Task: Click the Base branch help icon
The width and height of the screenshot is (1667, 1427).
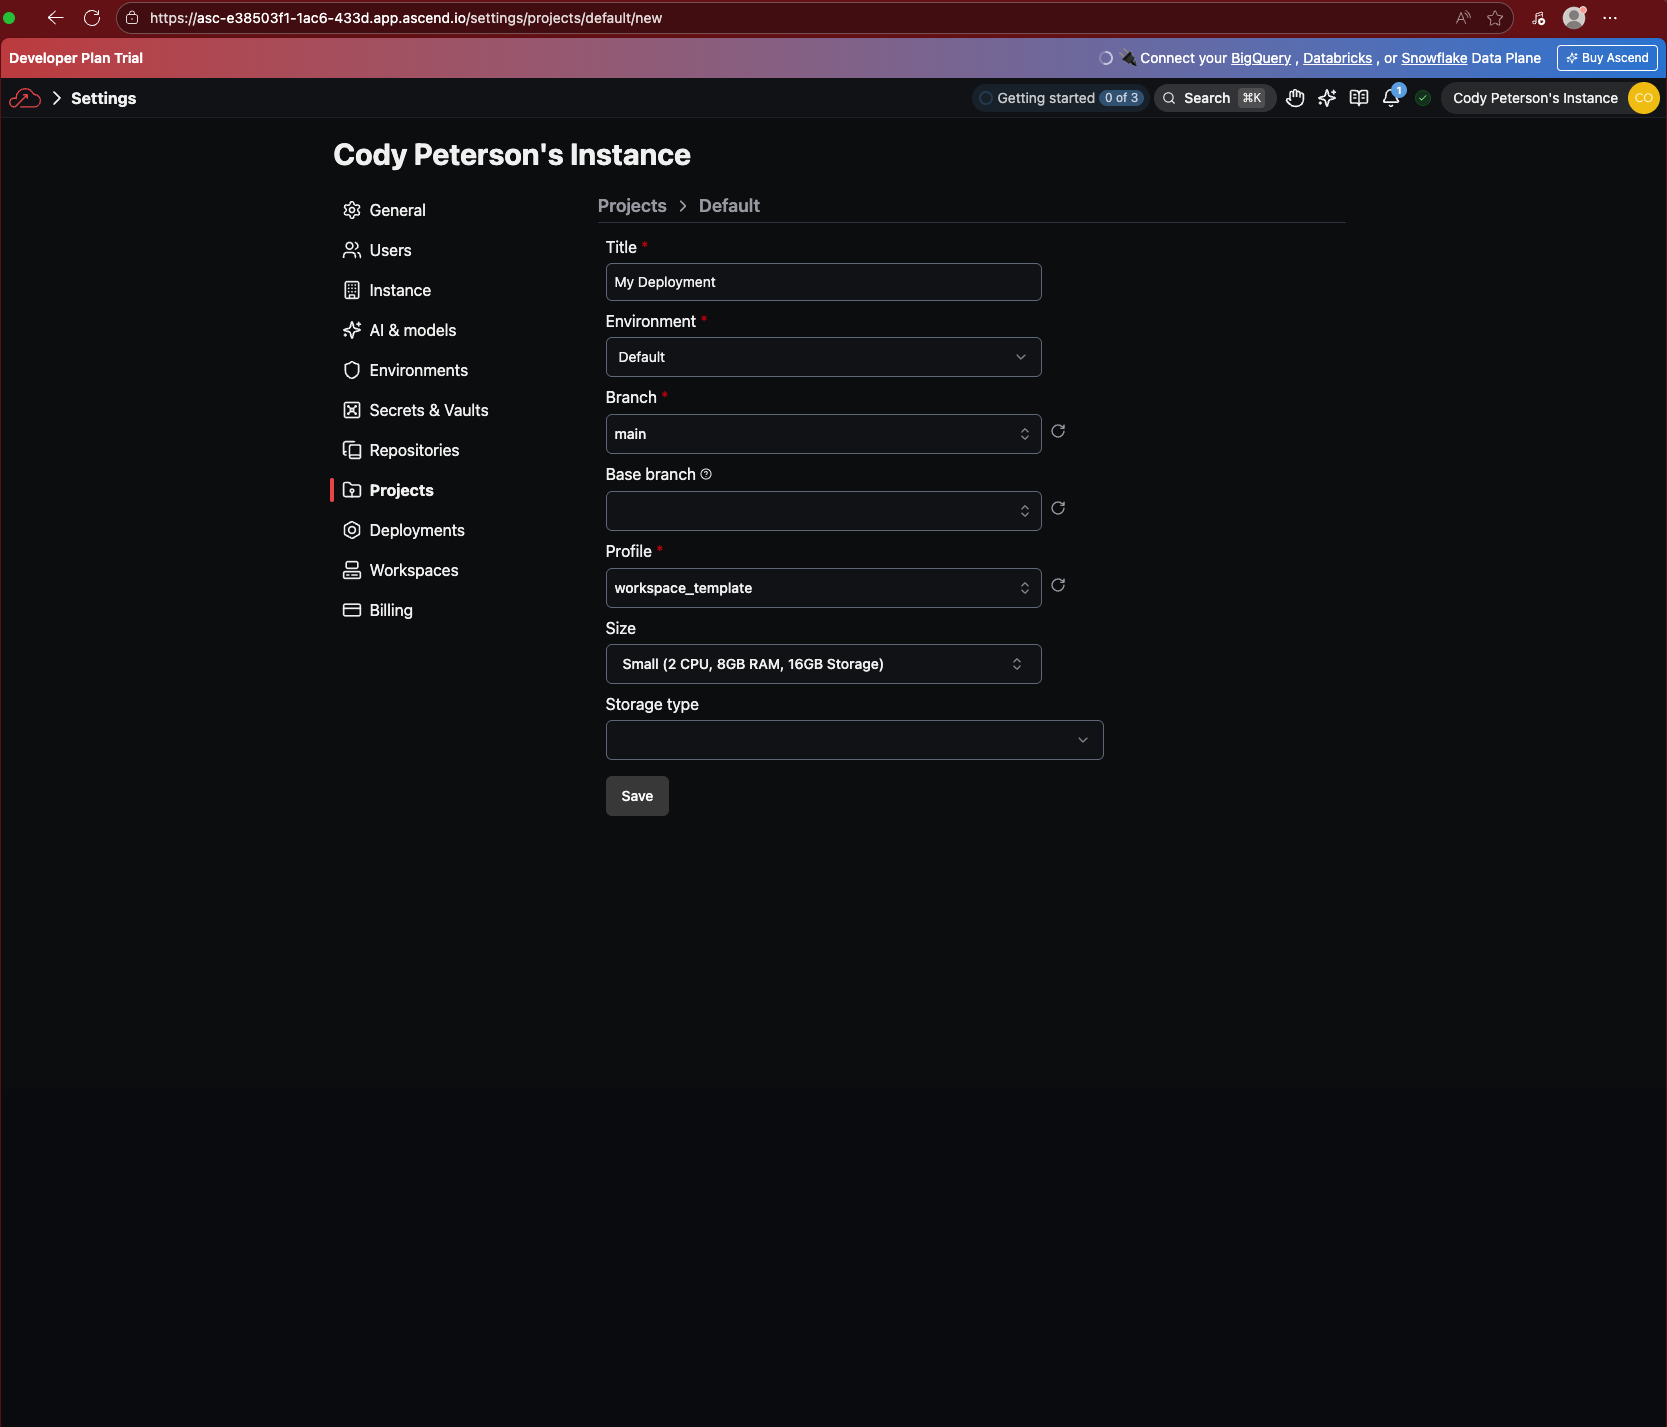Action: click(706, 474)
